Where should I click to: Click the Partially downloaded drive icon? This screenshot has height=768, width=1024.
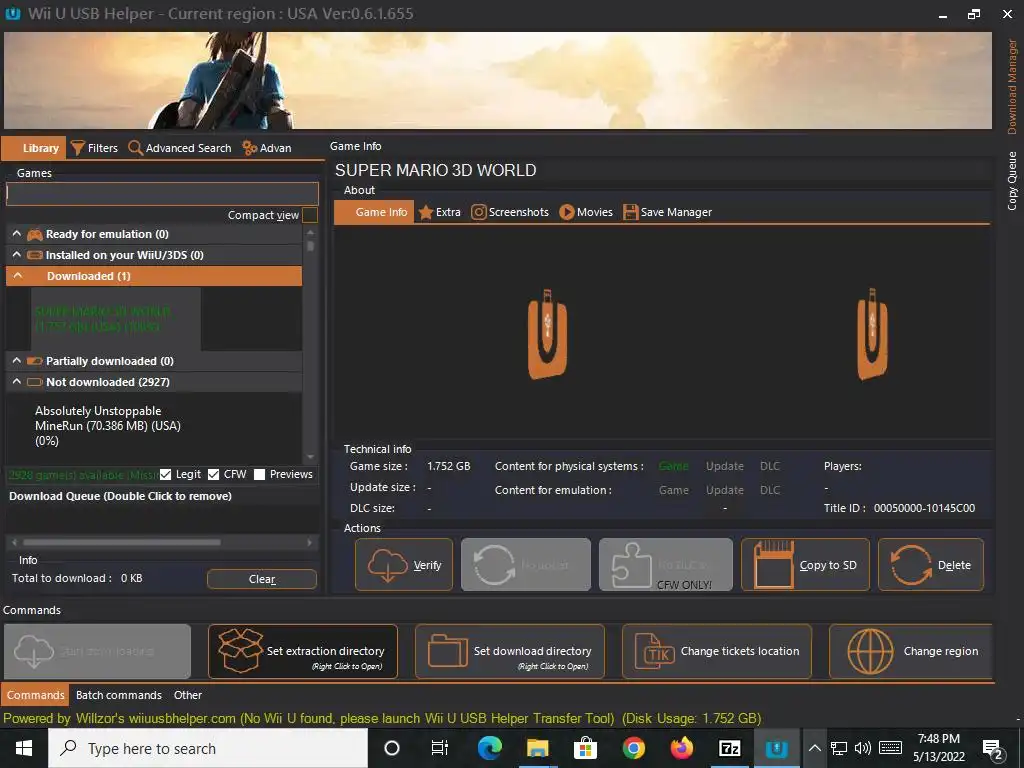(x=35, y=360)
